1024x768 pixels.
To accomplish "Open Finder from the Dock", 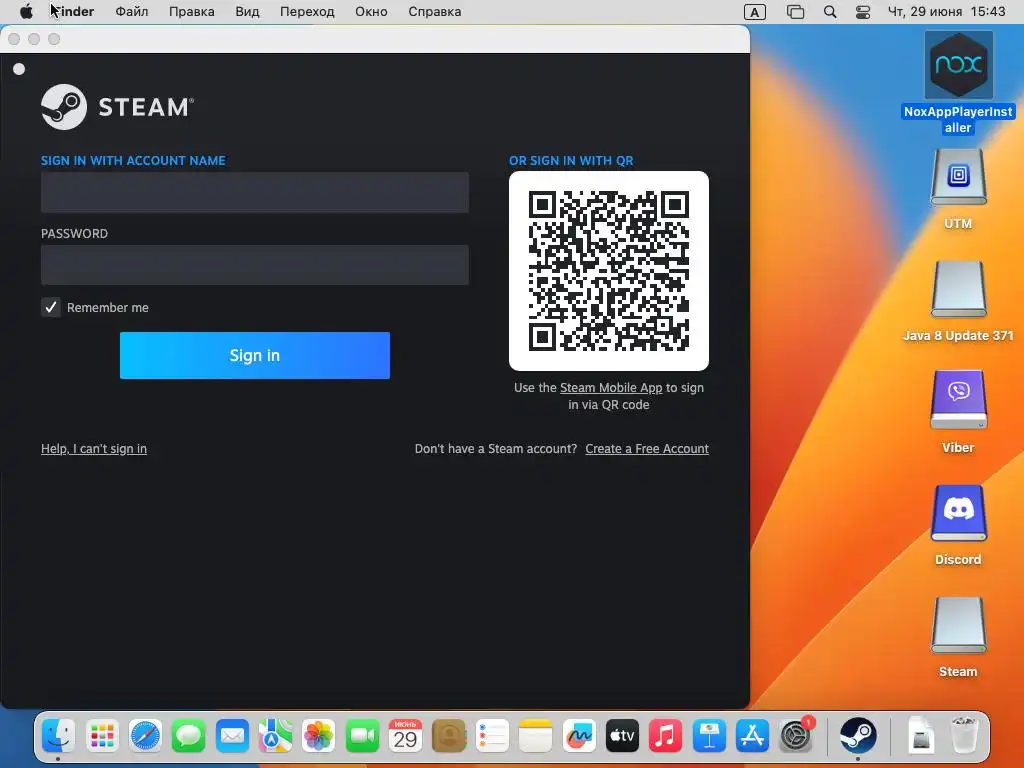I will (x=58, y=736).
